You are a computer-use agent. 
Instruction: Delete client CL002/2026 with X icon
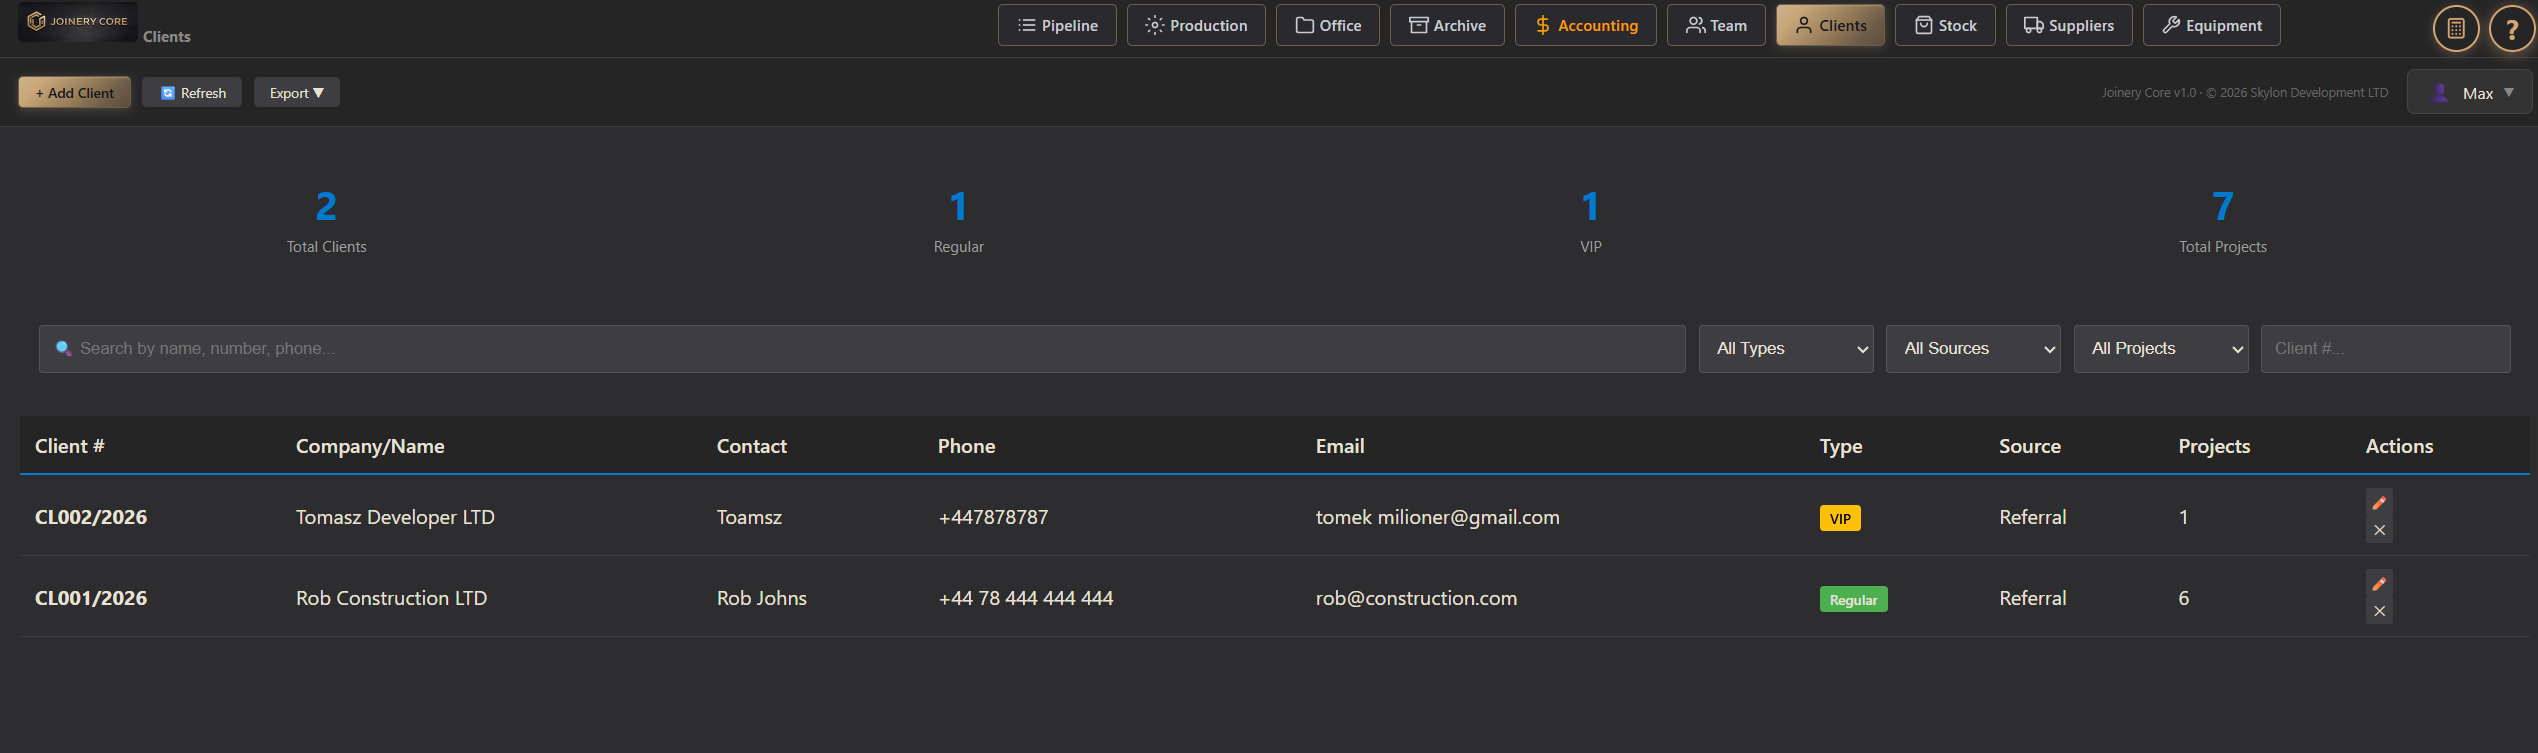click(2379, 530)
